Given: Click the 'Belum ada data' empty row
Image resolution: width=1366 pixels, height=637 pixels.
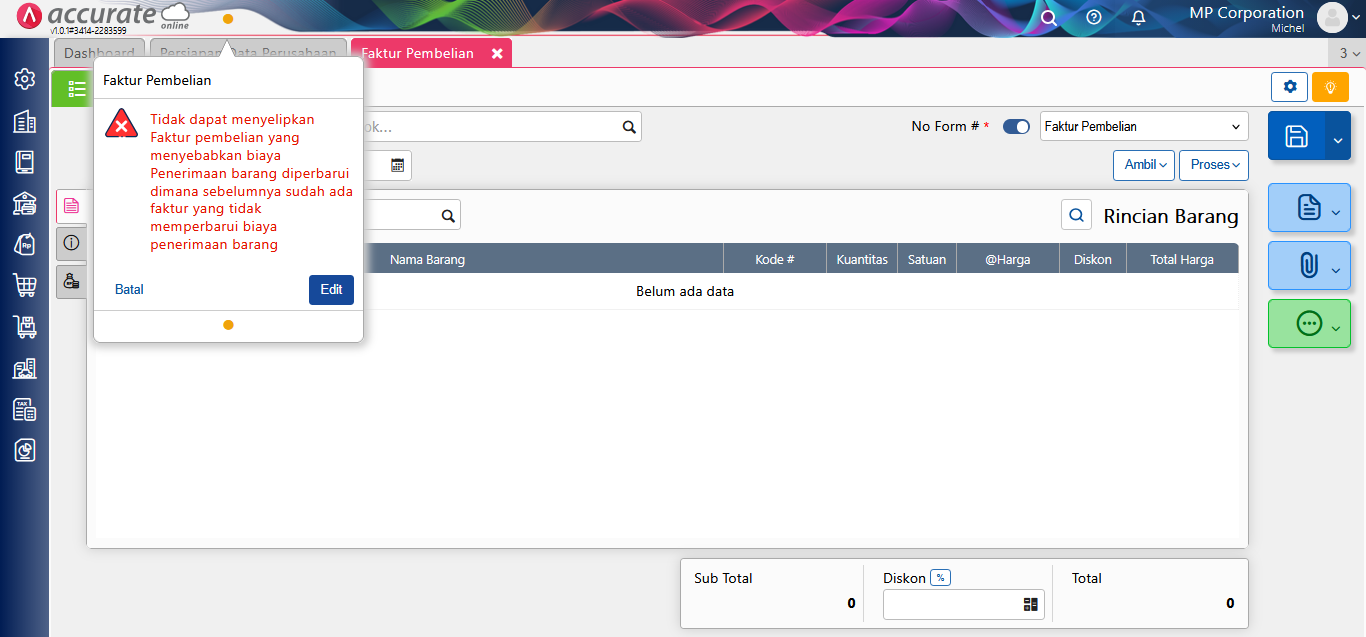Looking at the screenshot, I should [x=685, y=292].
